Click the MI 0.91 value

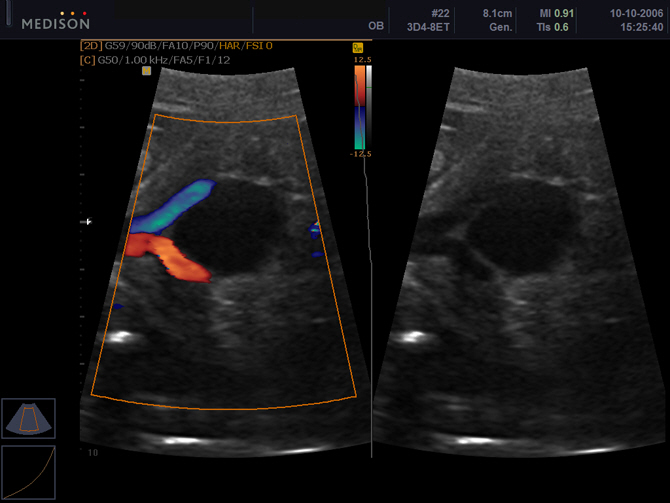557,13
